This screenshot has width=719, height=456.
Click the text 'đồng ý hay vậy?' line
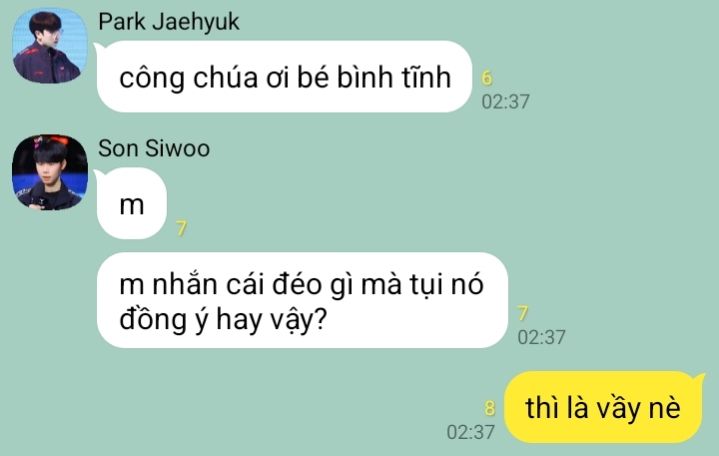(x=222, y=319)
